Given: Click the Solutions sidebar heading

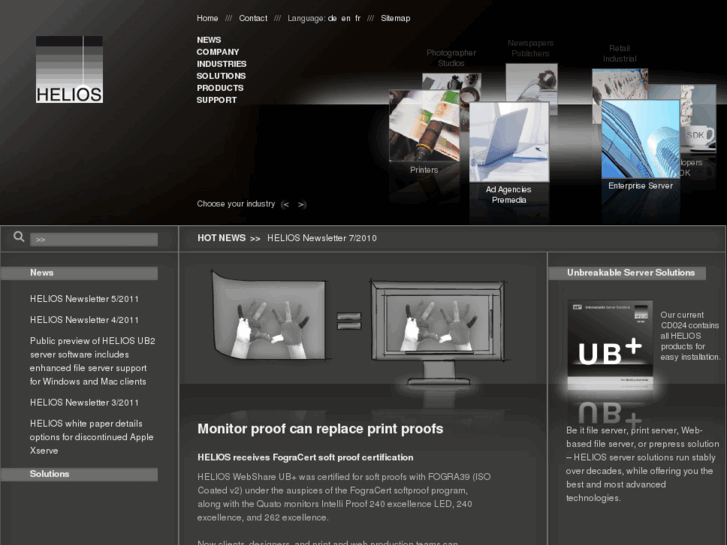Looking at the screenshot, I should coord(79,474).
